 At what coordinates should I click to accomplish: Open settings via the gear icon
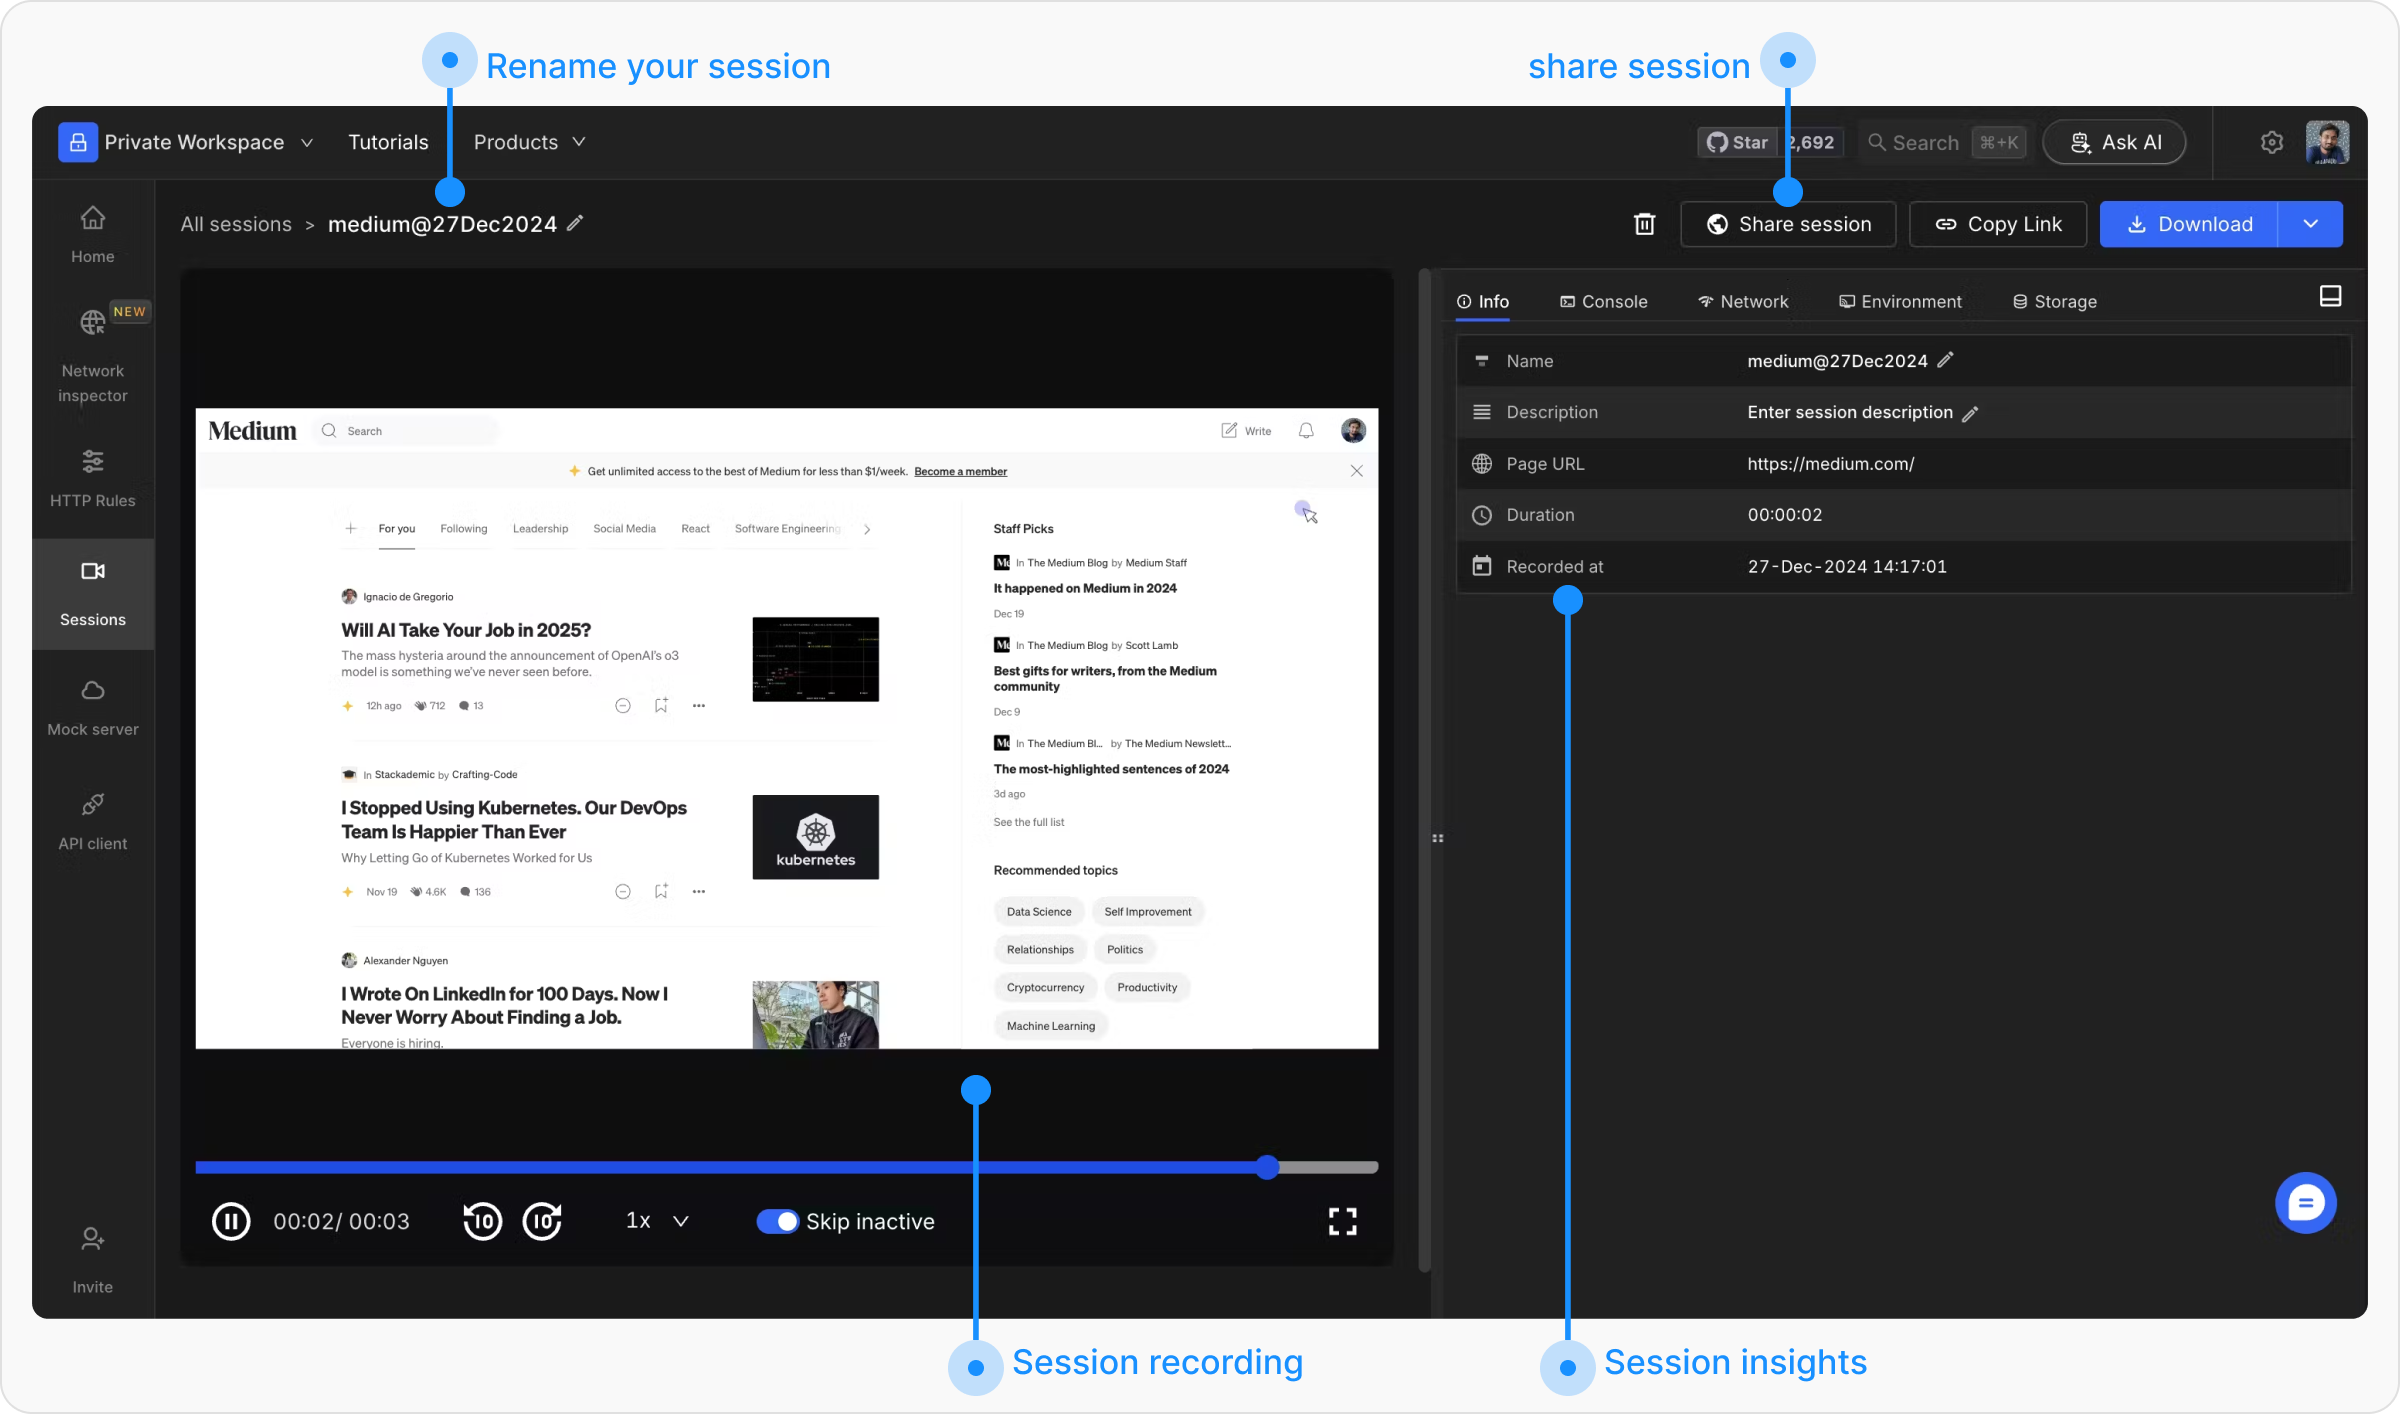[2272, 142]
